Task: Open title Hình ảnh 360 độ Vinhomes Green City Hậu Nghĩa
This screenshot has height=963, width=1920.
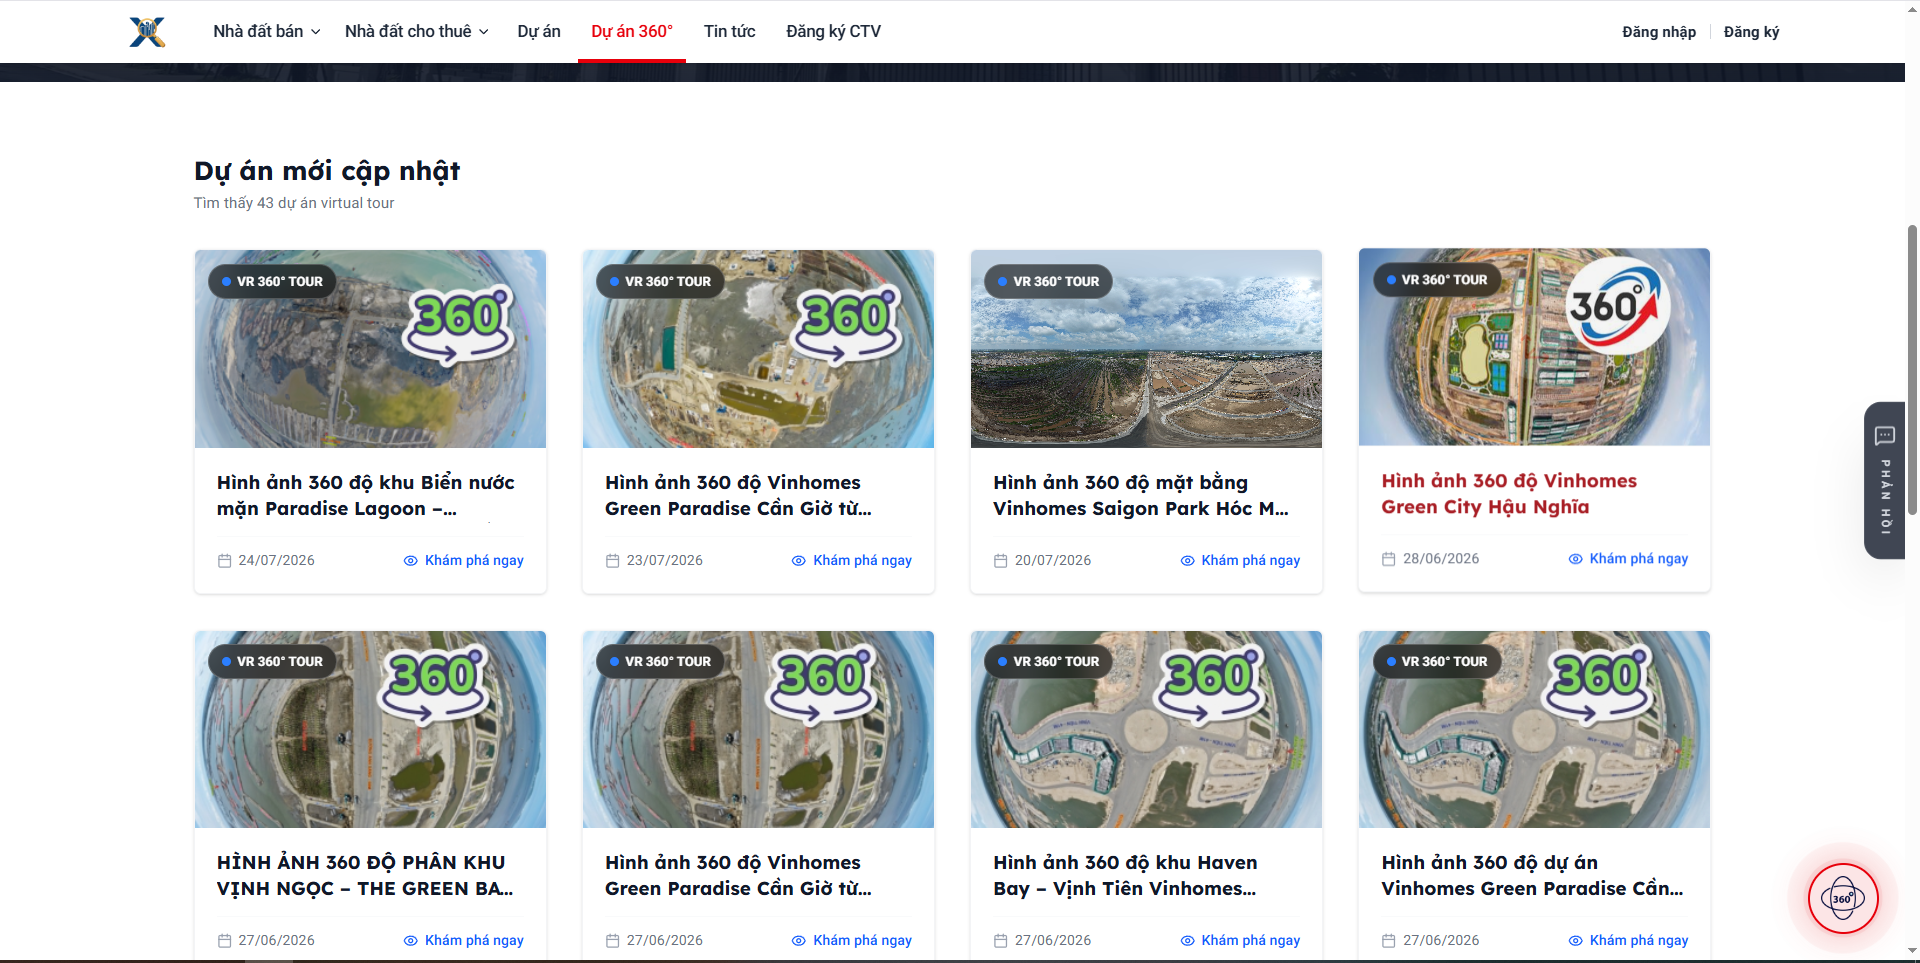Action: pos(1509,494)
